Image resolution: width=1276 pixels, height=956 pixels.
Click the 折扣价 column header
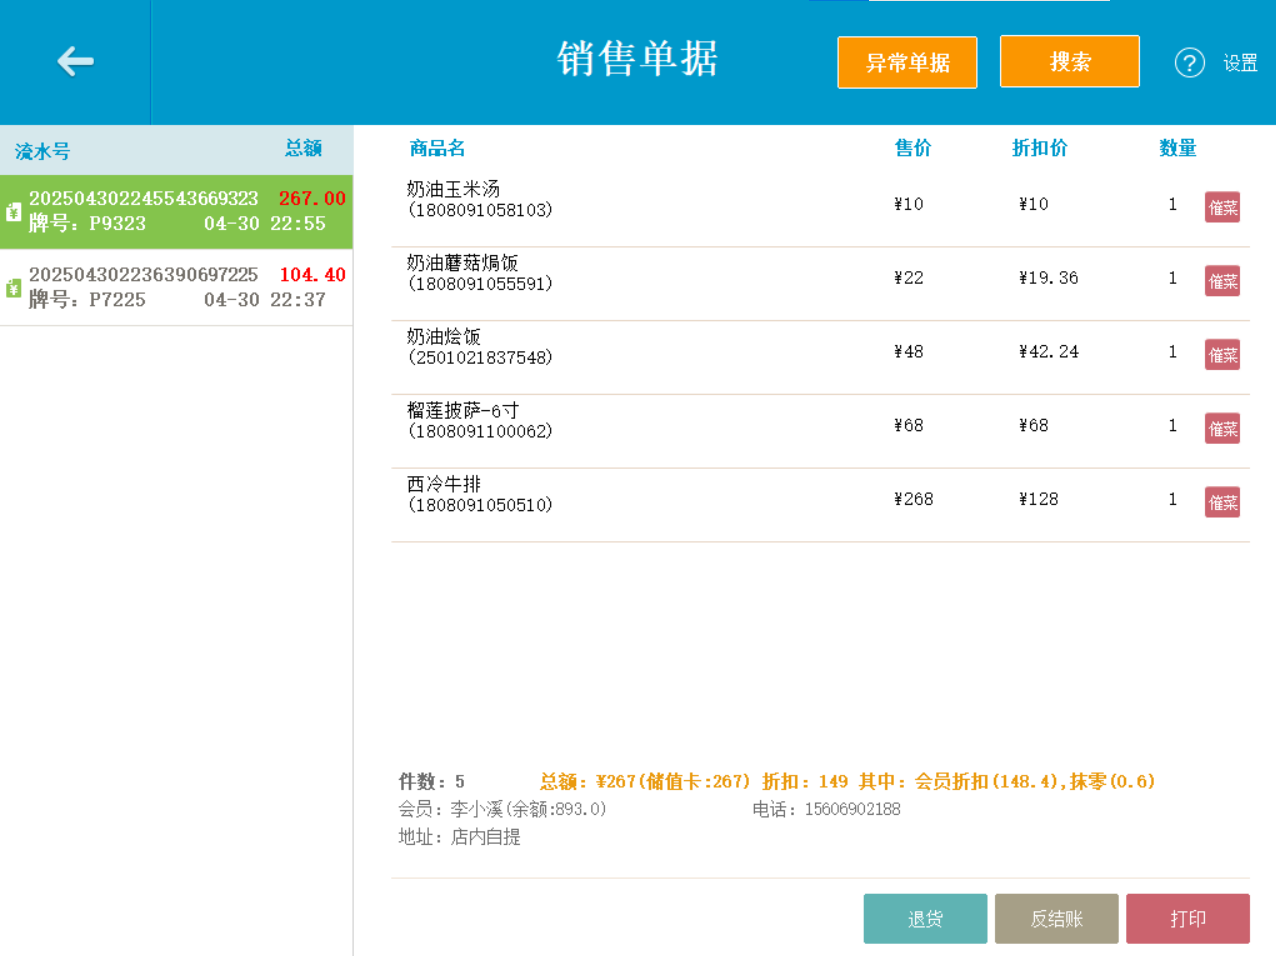pyautogui.click(x=1040, y=148)
